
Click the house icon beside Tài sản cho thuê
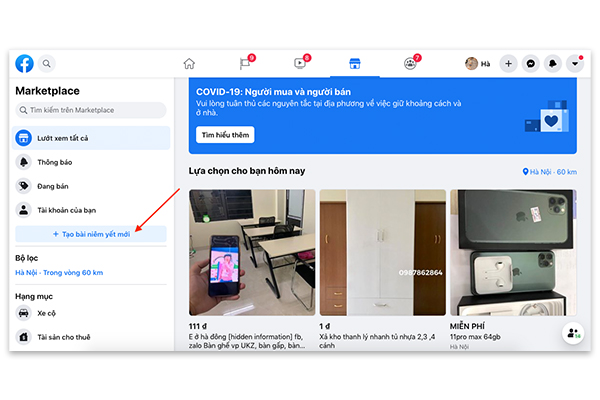pos(24,337)
